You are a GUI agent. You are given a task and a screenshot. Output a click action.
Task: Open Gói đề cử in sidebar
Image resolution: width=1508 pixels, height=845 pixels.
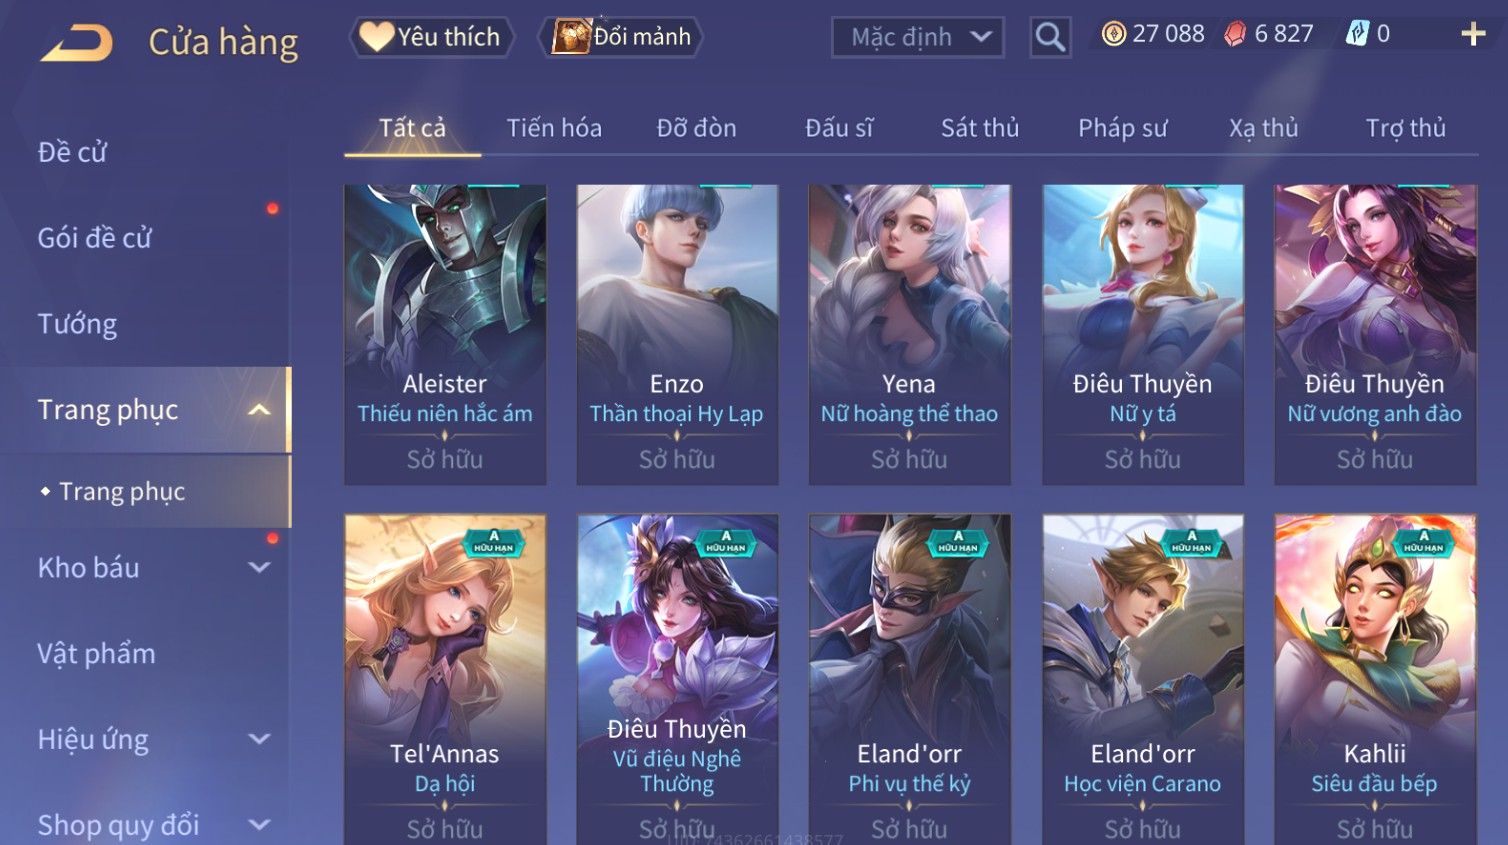click(x=94, y=238)
